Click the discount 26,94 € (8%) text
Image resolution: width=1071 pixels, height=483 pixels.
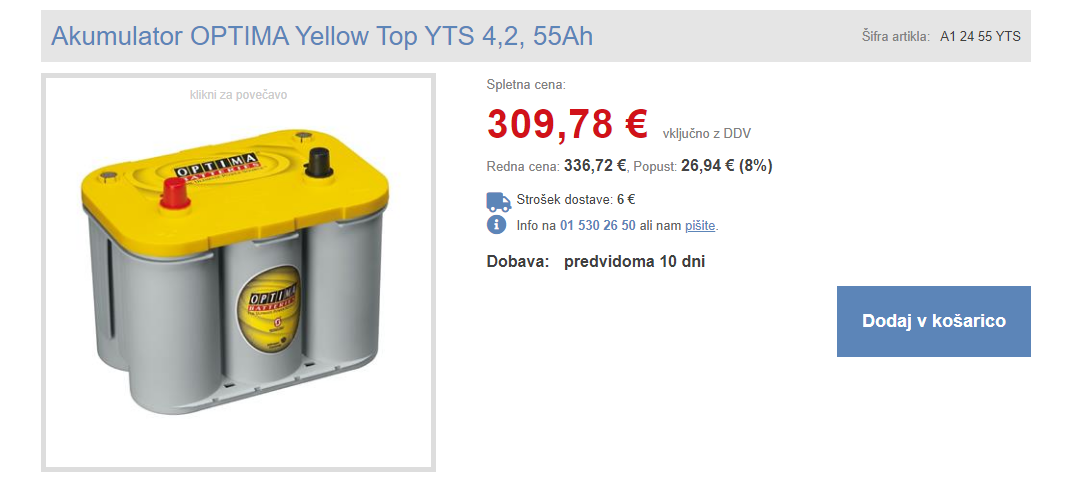(x=727, y=165)
